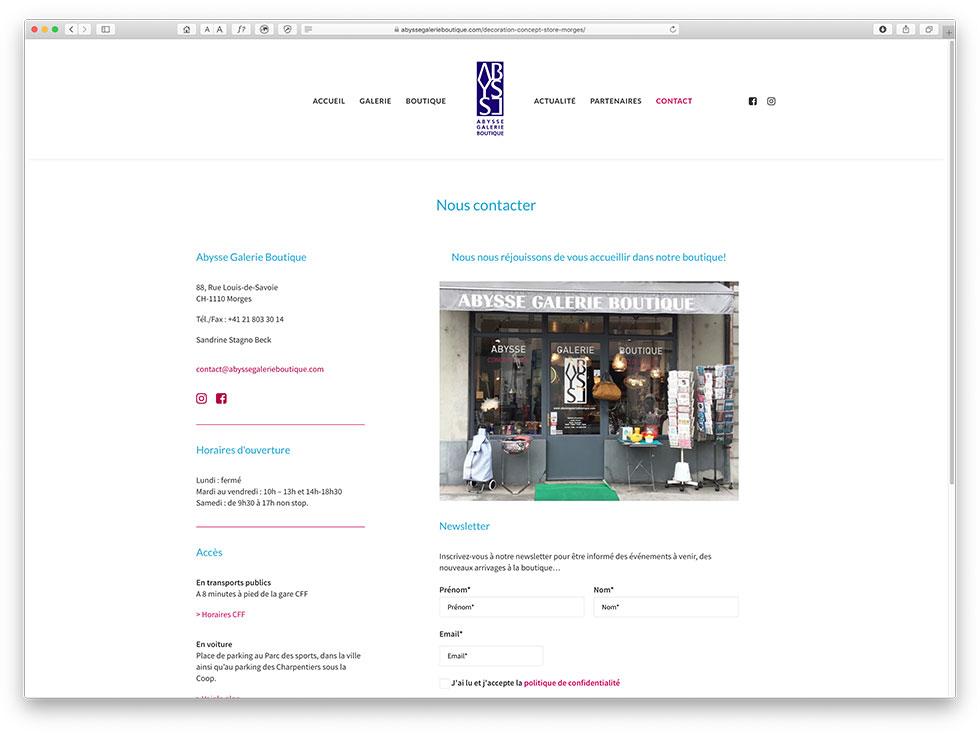Show all tabs overview button
The height and width of the screenshot is (736, 980).
tap(929, 29)
